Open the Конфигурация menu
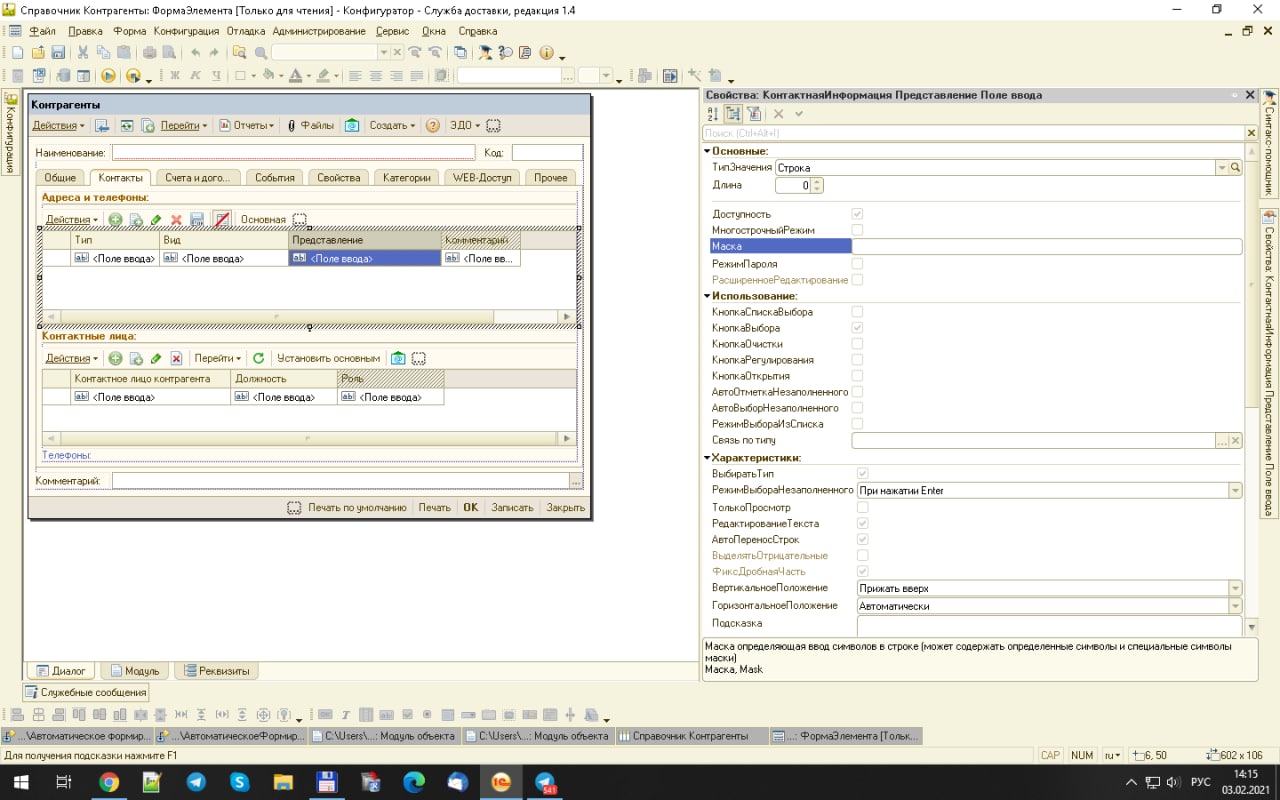 [186, 31]
